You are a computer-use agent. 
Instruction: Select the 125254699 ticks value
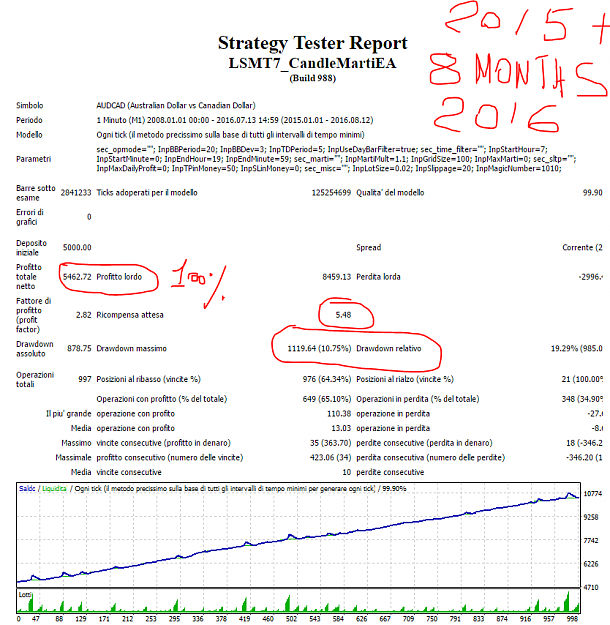[x=331, y=193]
